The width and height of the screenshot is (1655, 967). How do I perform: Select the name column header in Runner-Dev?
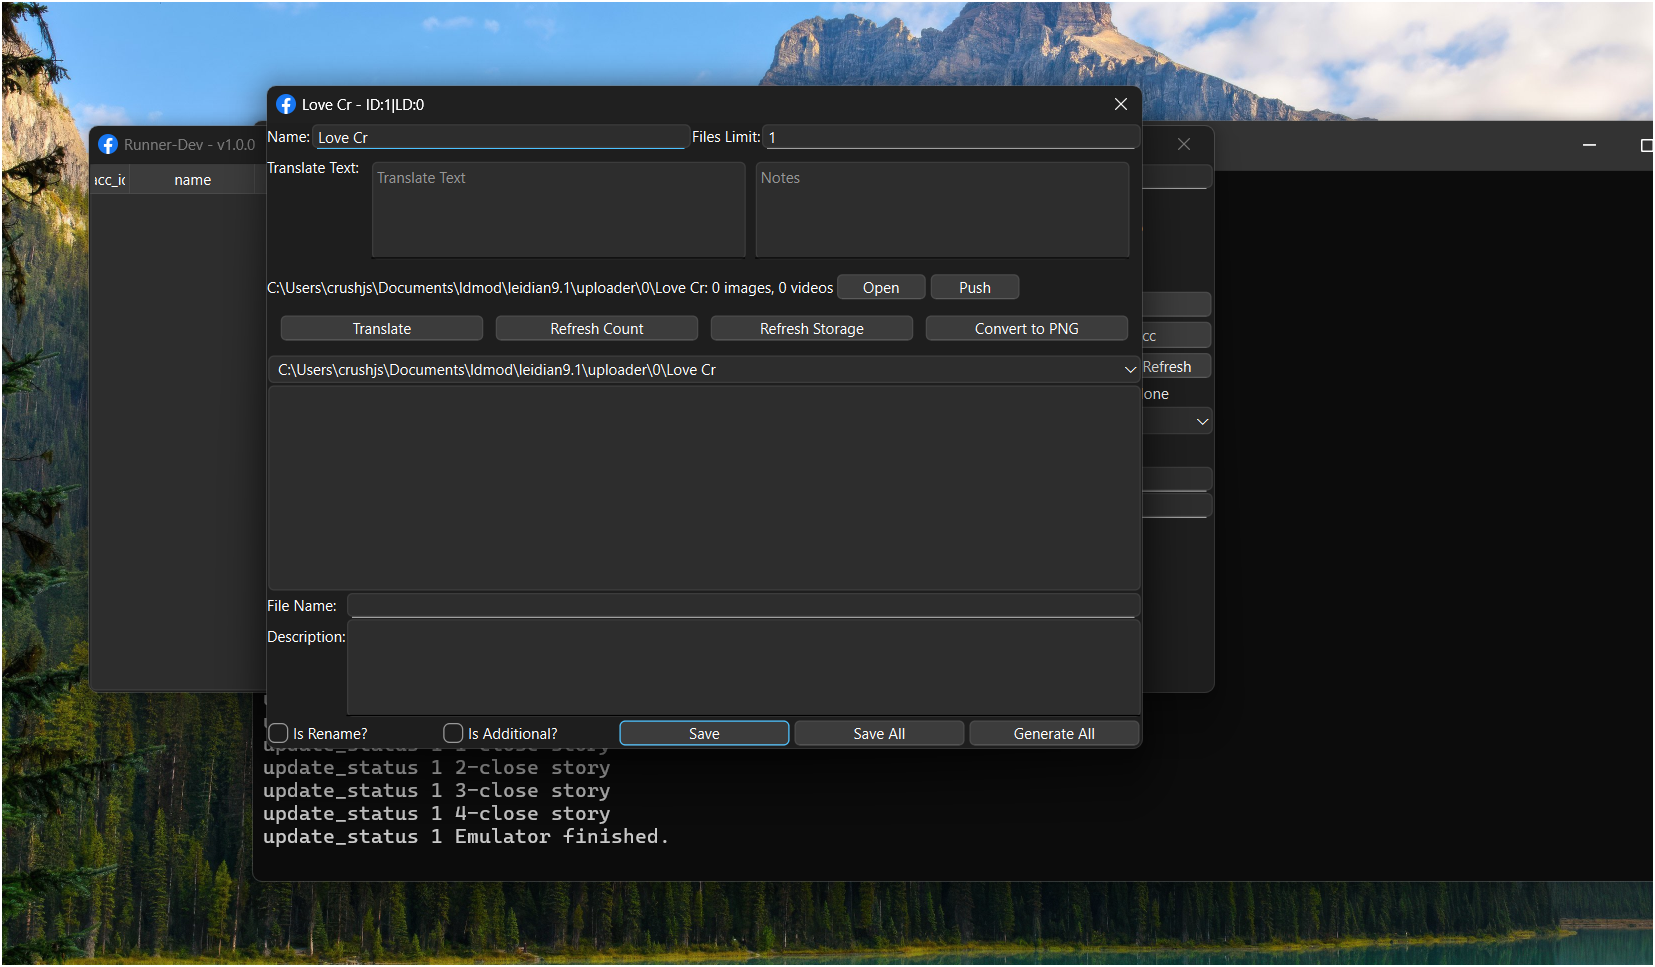coord(192,179)
